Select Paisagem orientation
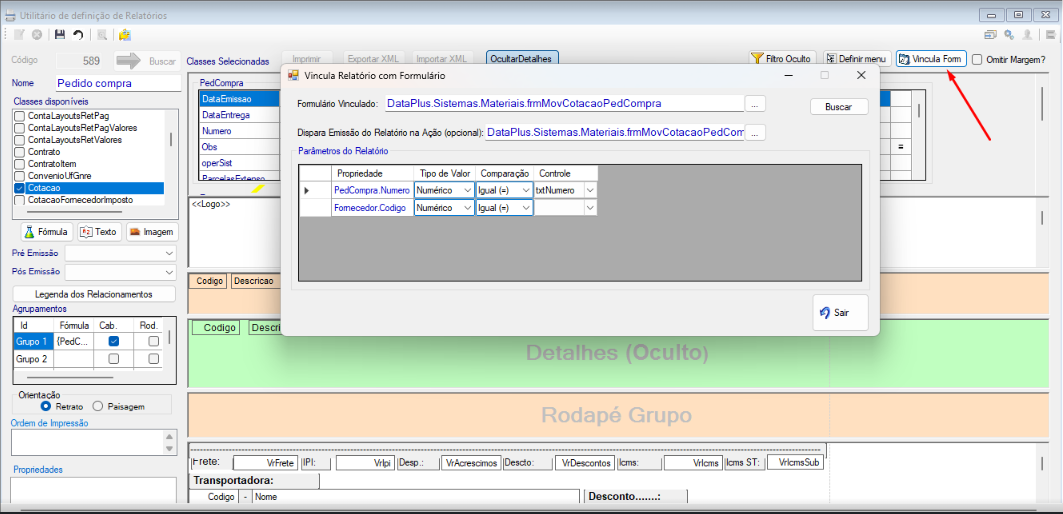1063x514 pixels. tap(97, 406)
